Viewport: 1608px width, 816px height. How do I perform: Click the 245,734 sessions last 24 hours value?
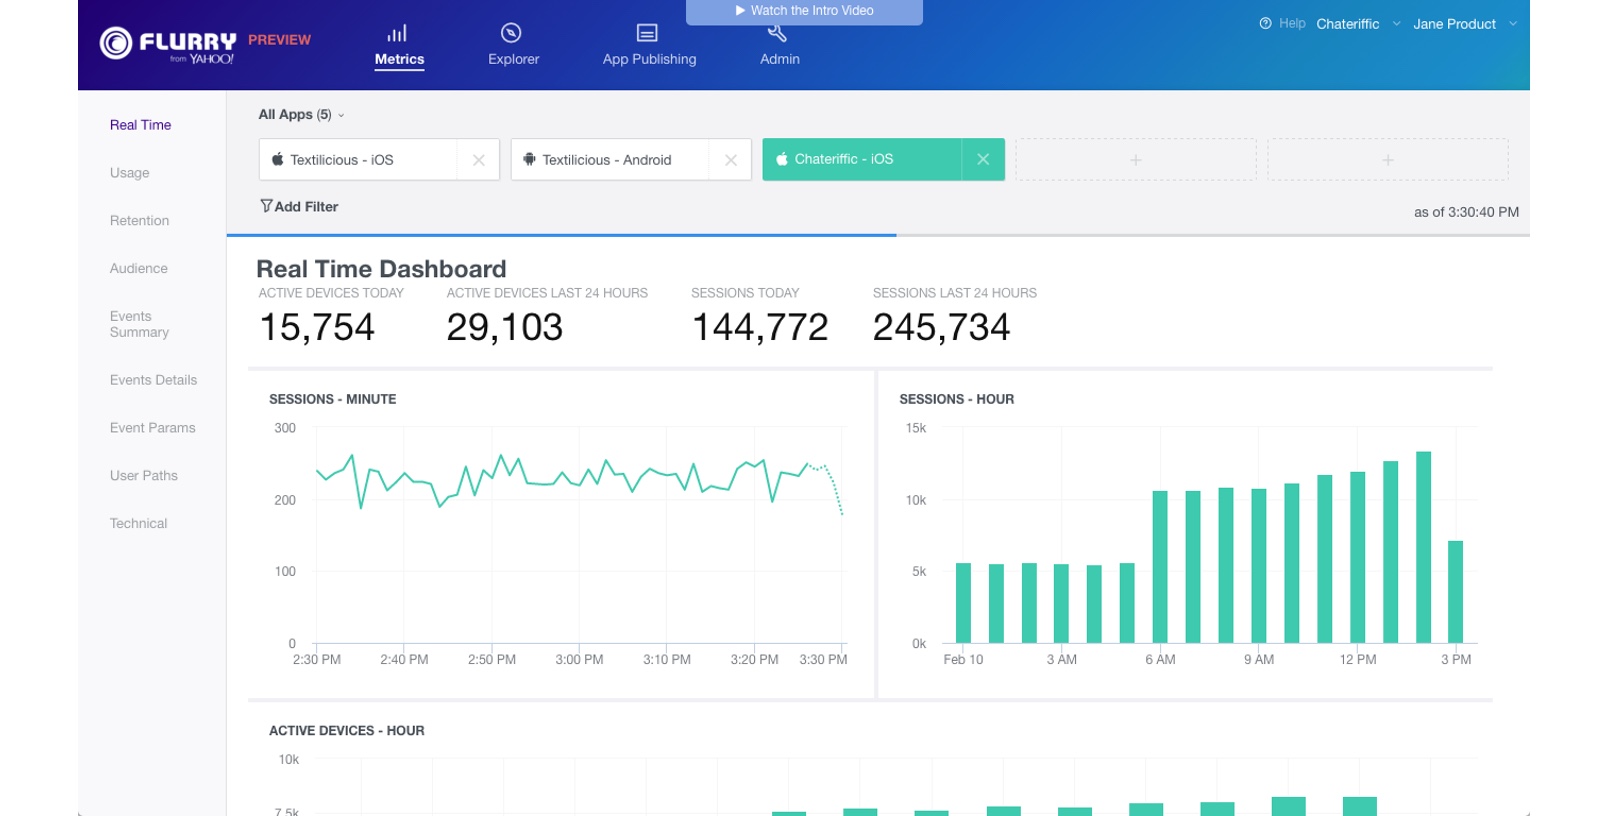point(941,327)
